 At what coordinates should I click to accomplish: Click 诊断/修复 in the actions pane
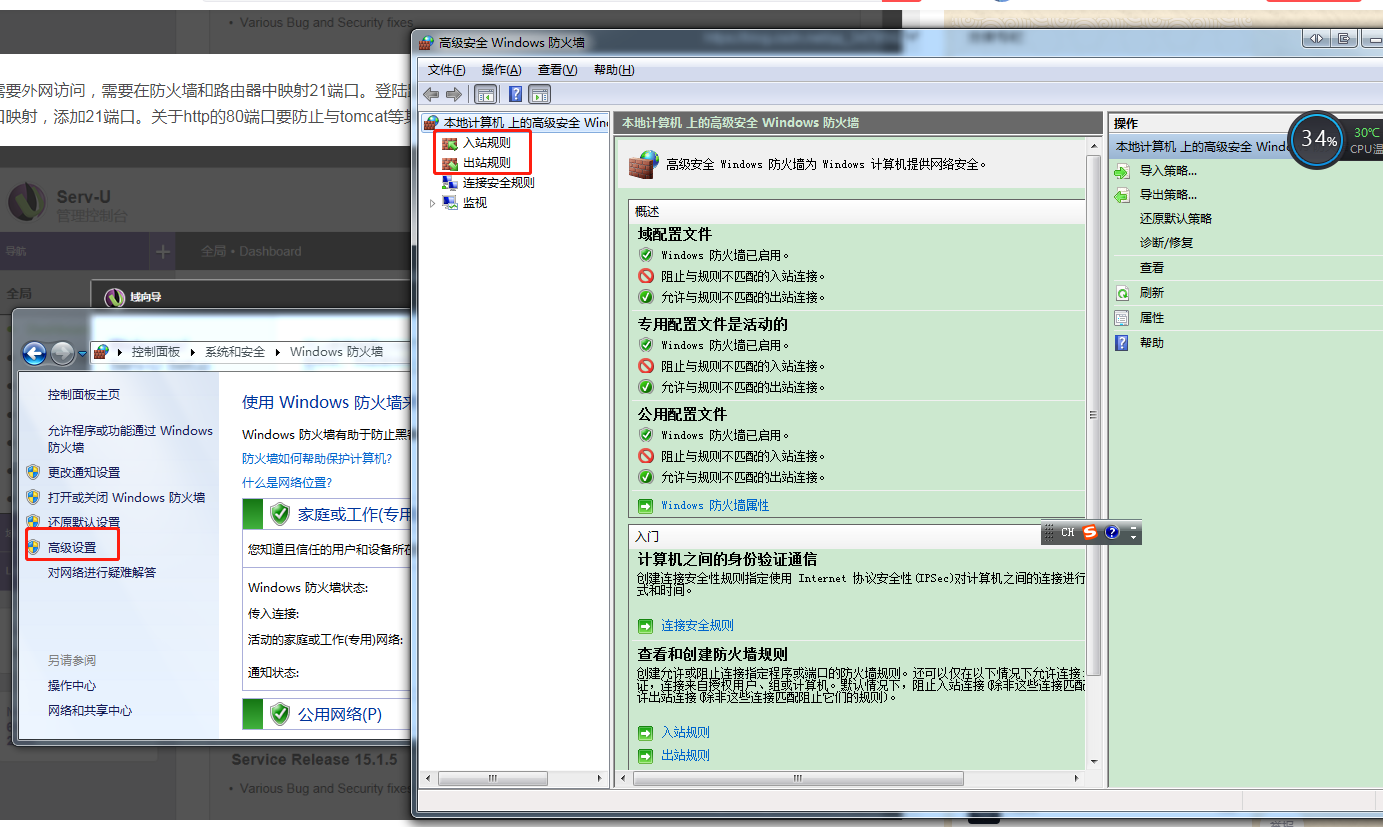1166,243
